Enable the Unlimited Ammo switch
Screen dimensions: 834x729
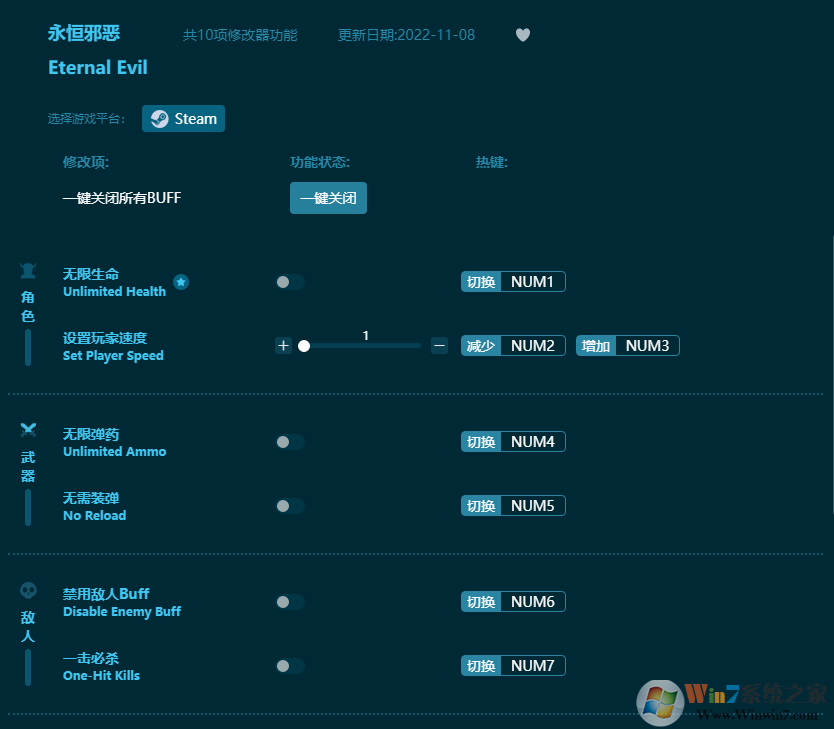coord(290,442)
